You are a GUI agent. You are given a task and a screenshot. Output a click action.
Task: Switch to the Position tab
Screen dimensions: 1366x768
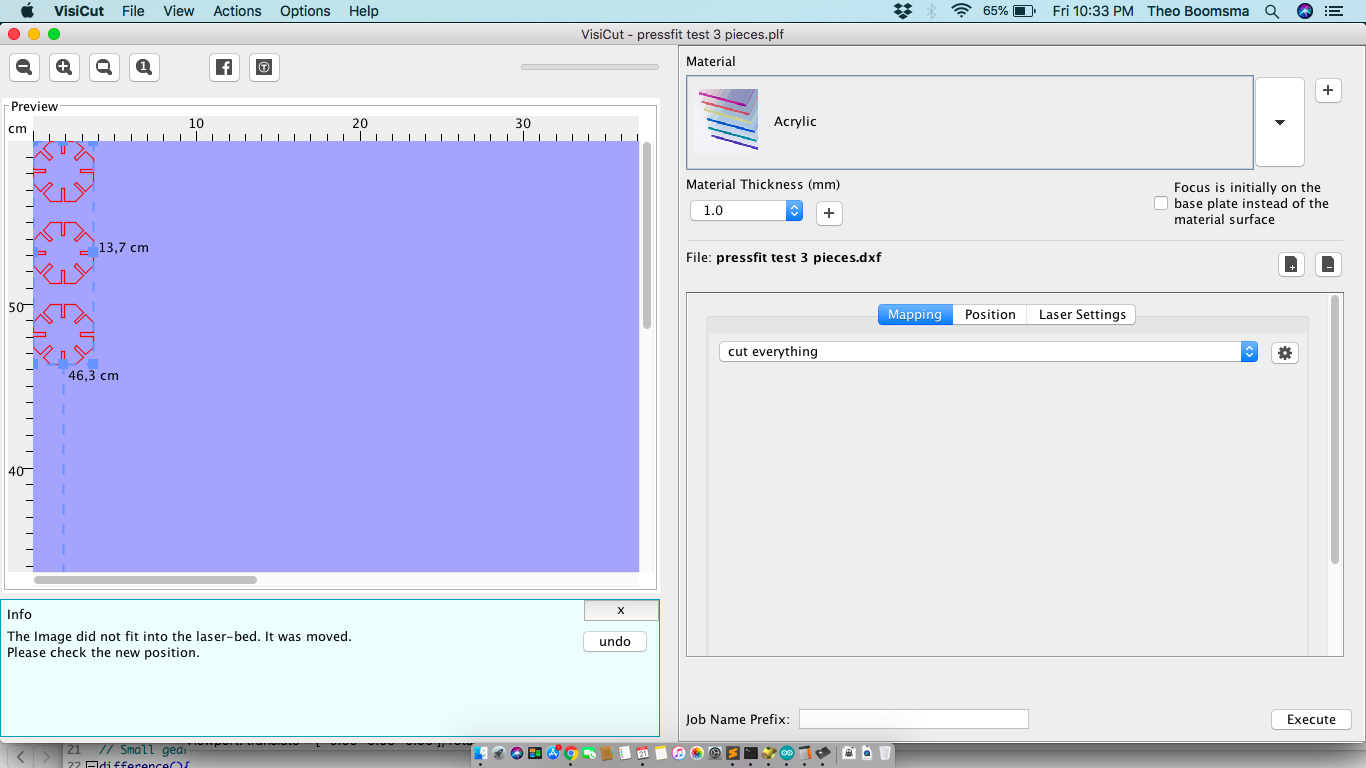click(x=990, y=314)
